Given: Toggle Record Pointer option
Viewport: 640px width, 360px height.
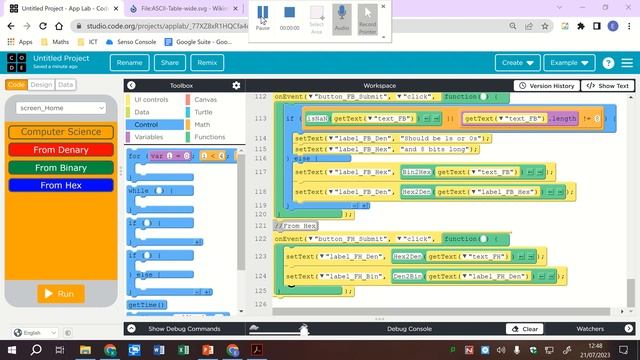Looking at the screenshot, I should click(x=367, y=19).
